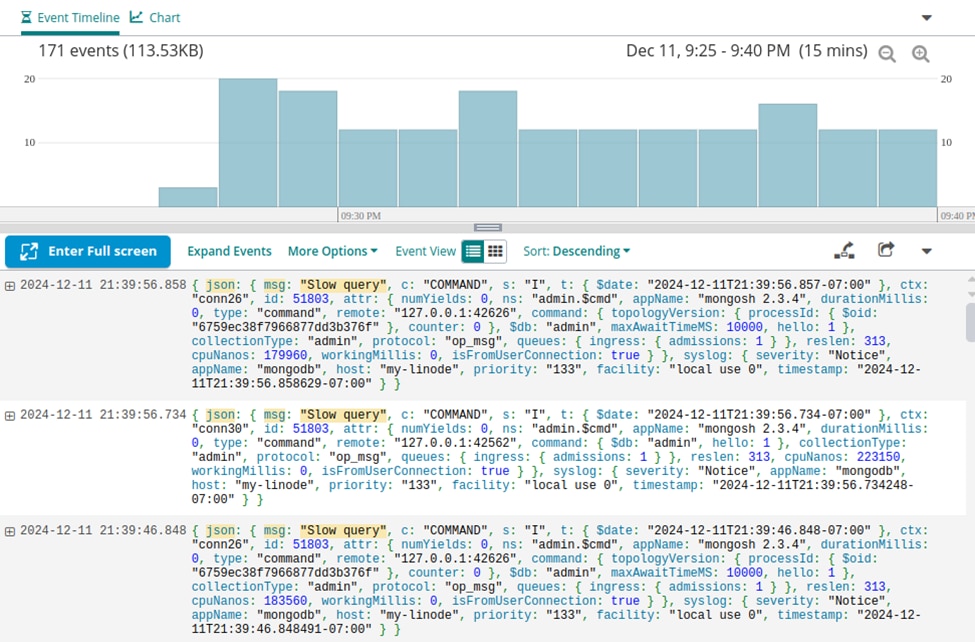Switch Event View to grid layout
The width and height of the screenshot is (975, 642).
[x=495, y=251]
